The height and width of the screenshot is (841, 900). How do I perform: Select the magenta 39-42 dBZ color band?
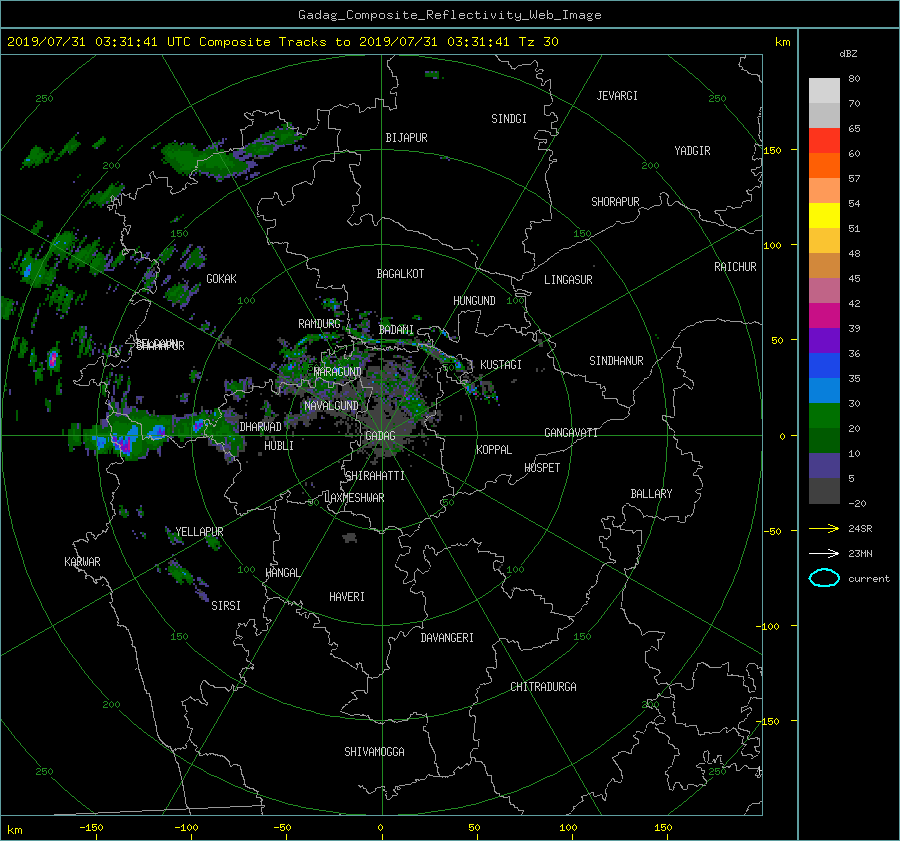824,316
